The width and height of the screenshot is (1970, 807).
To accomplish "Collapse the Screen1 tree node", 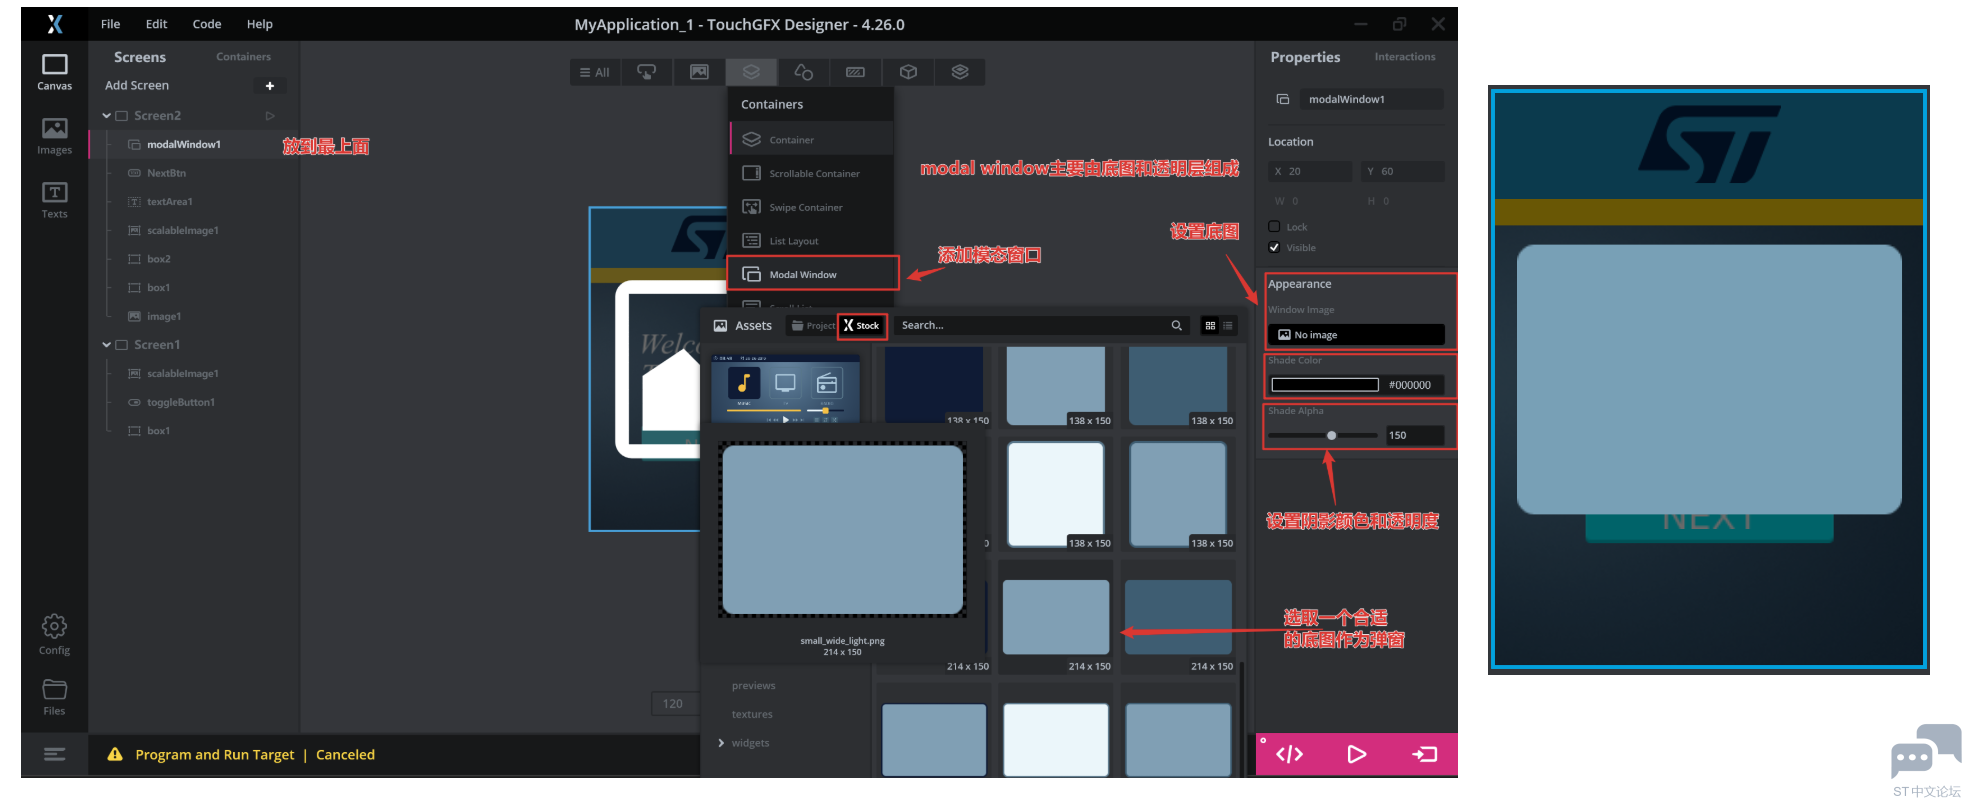I will point(107,345).
